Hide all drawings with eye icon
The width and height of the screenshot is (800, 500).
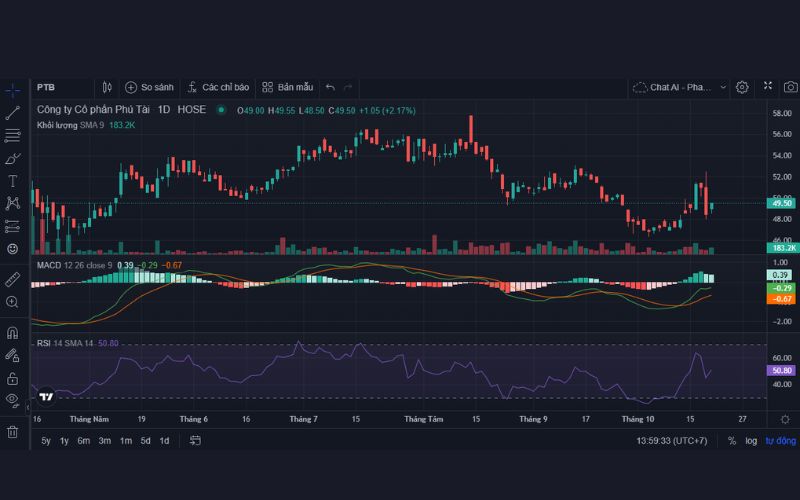13,400
